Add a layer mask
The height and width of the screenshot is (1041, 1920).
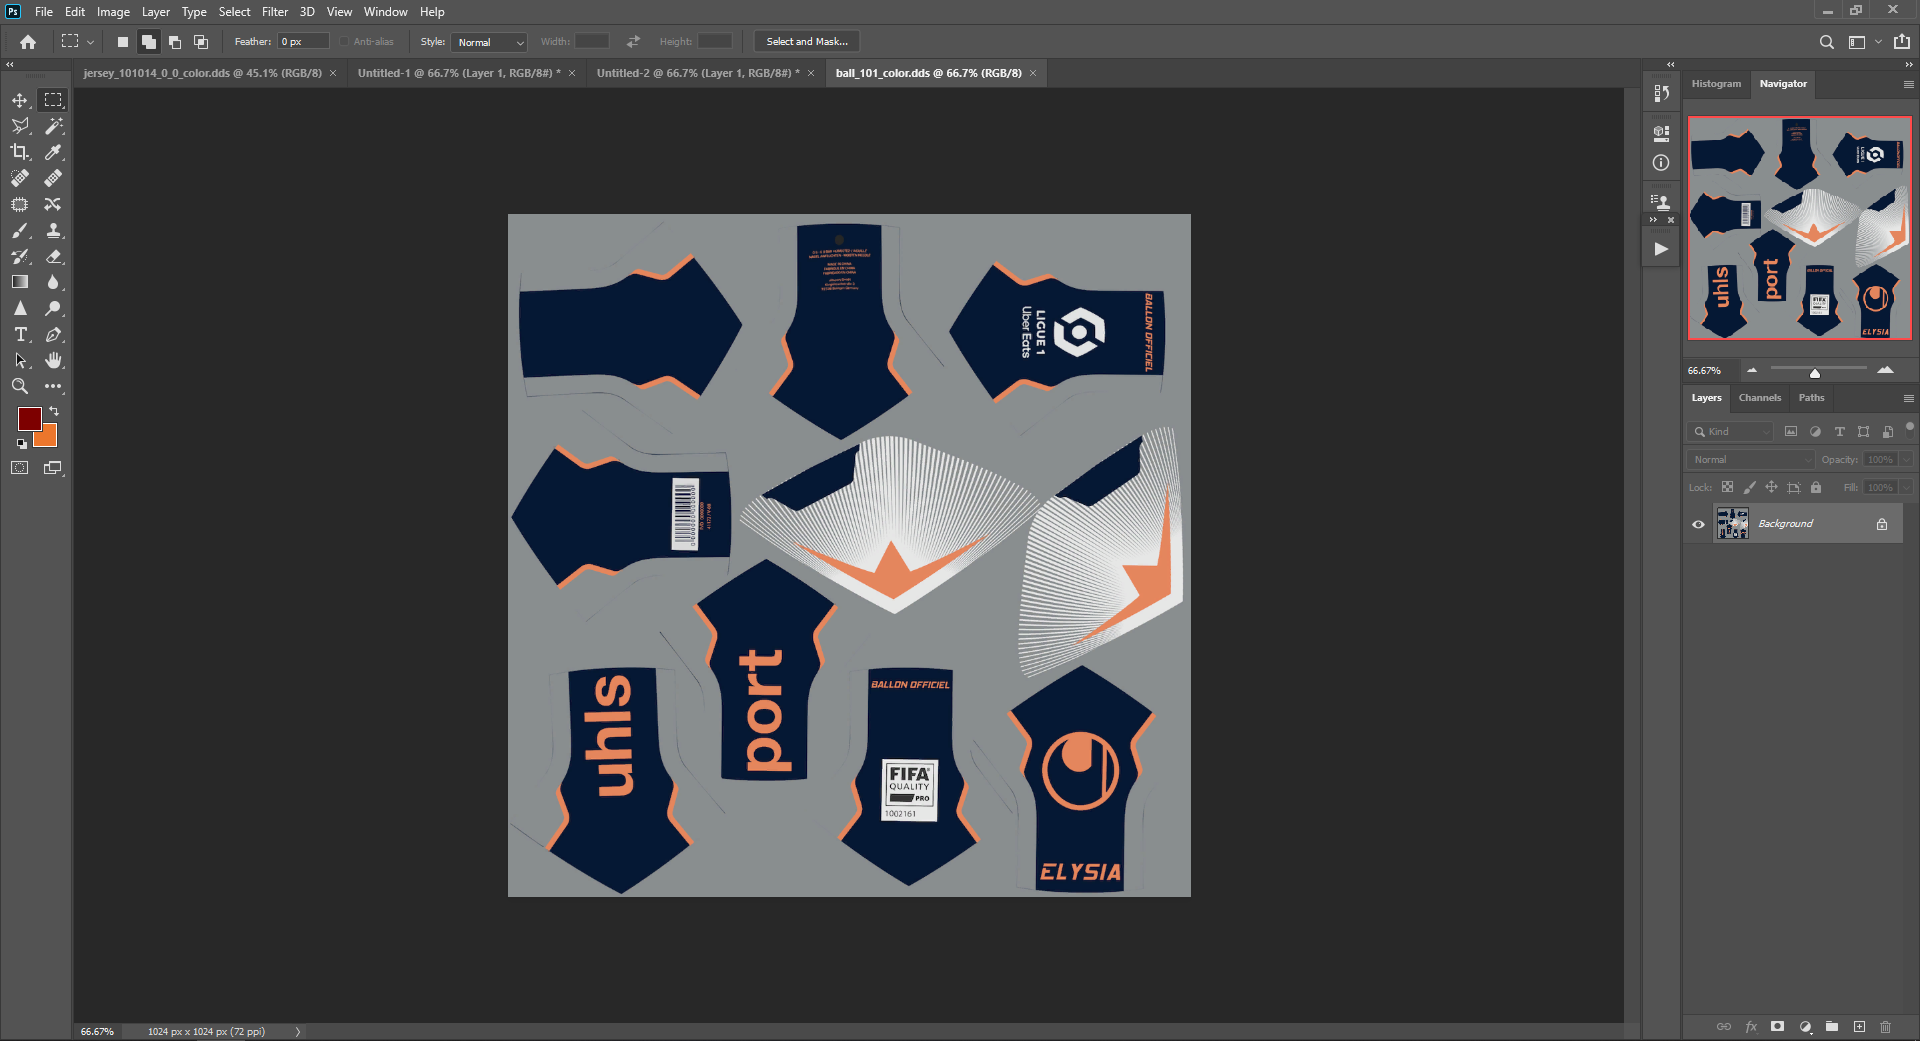click(x=1777, y=1027)
